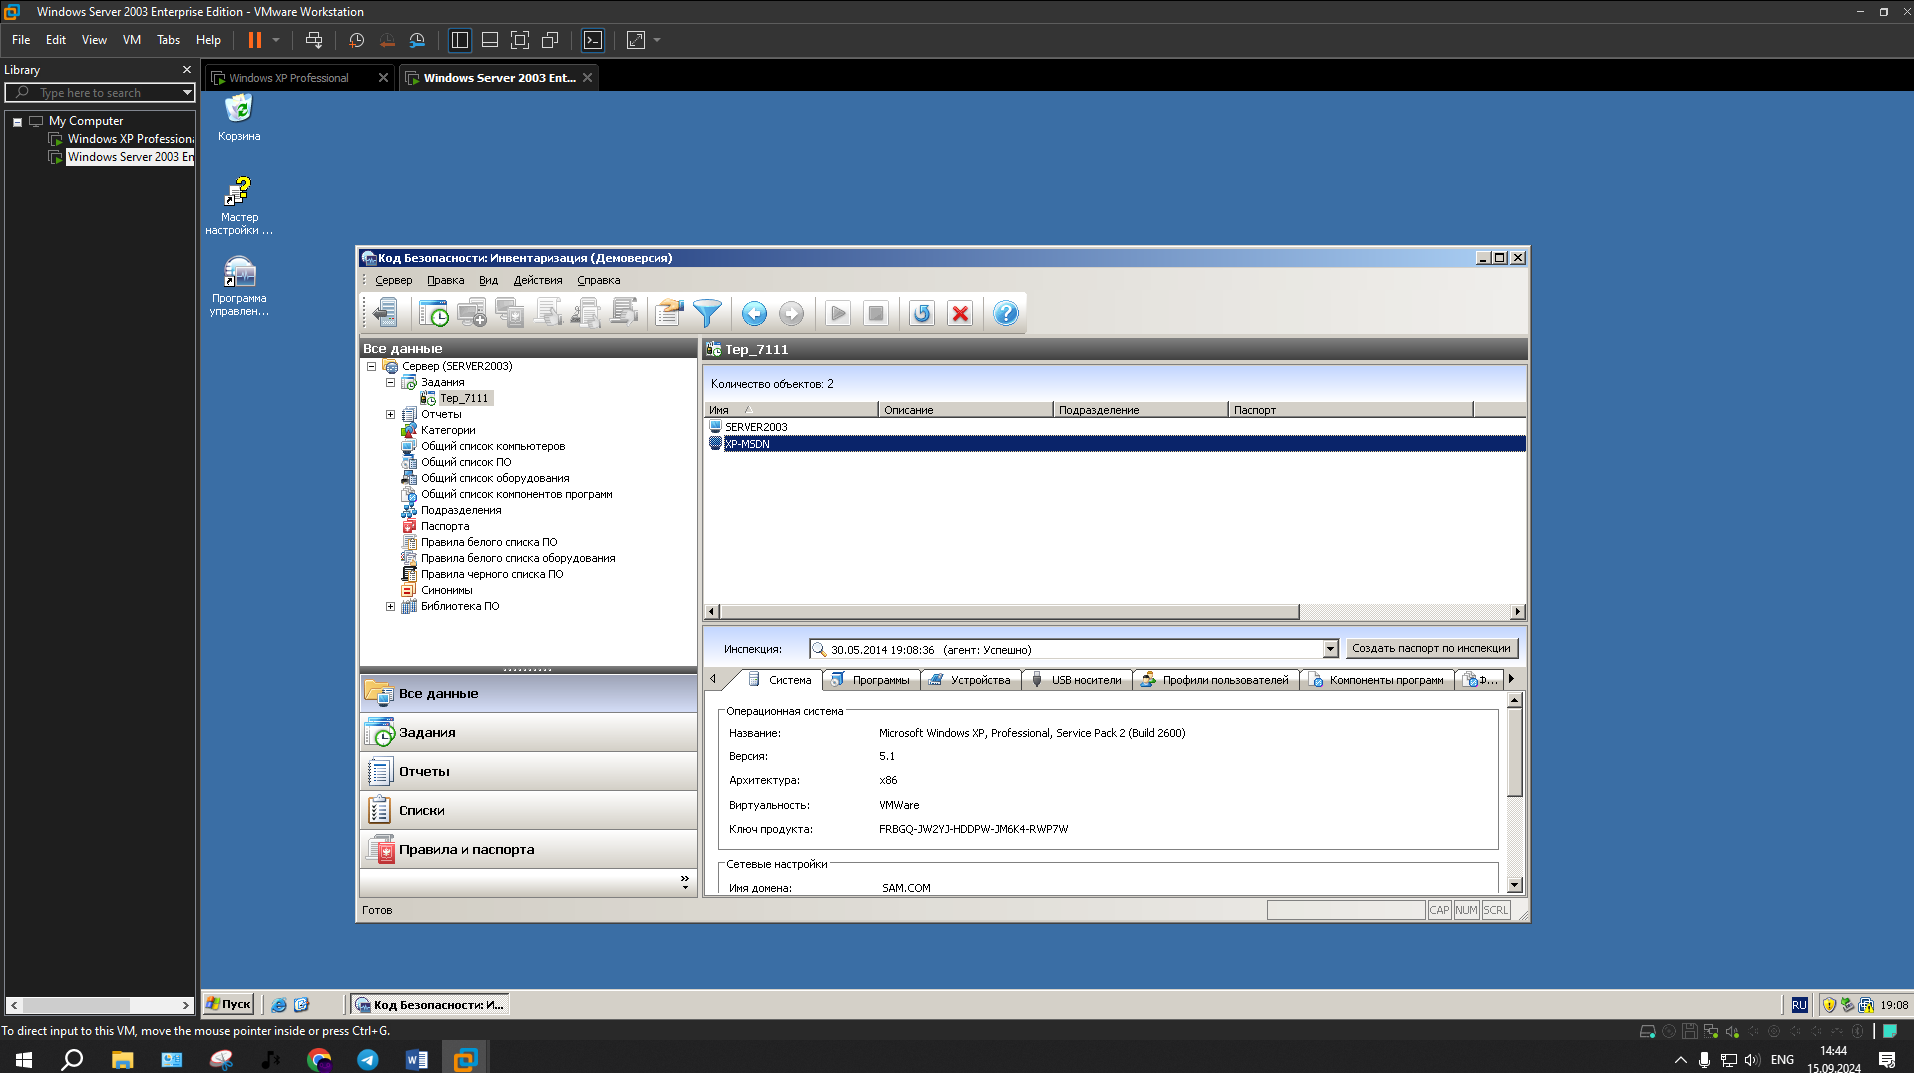
Task: Click VMware pause virtual machine button
Action: click(255, 40)
